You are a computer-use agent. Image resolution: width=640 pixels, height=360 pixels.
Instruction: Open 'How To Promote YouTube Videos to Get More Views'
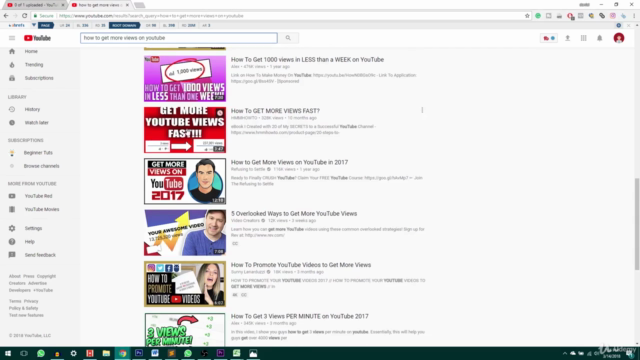[x=301, y=265]
